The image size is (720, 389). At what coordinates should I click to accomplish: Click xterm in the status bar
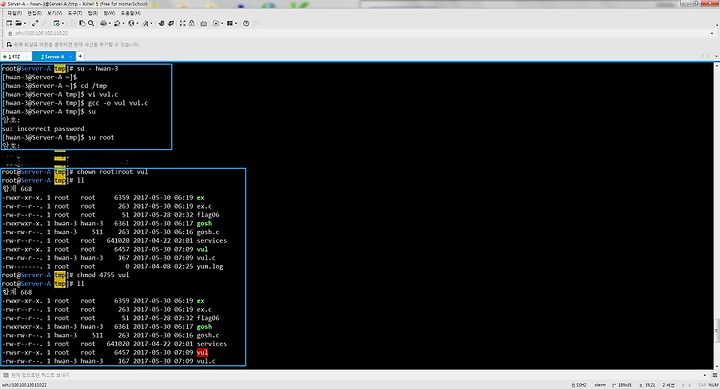coord(600,385)
